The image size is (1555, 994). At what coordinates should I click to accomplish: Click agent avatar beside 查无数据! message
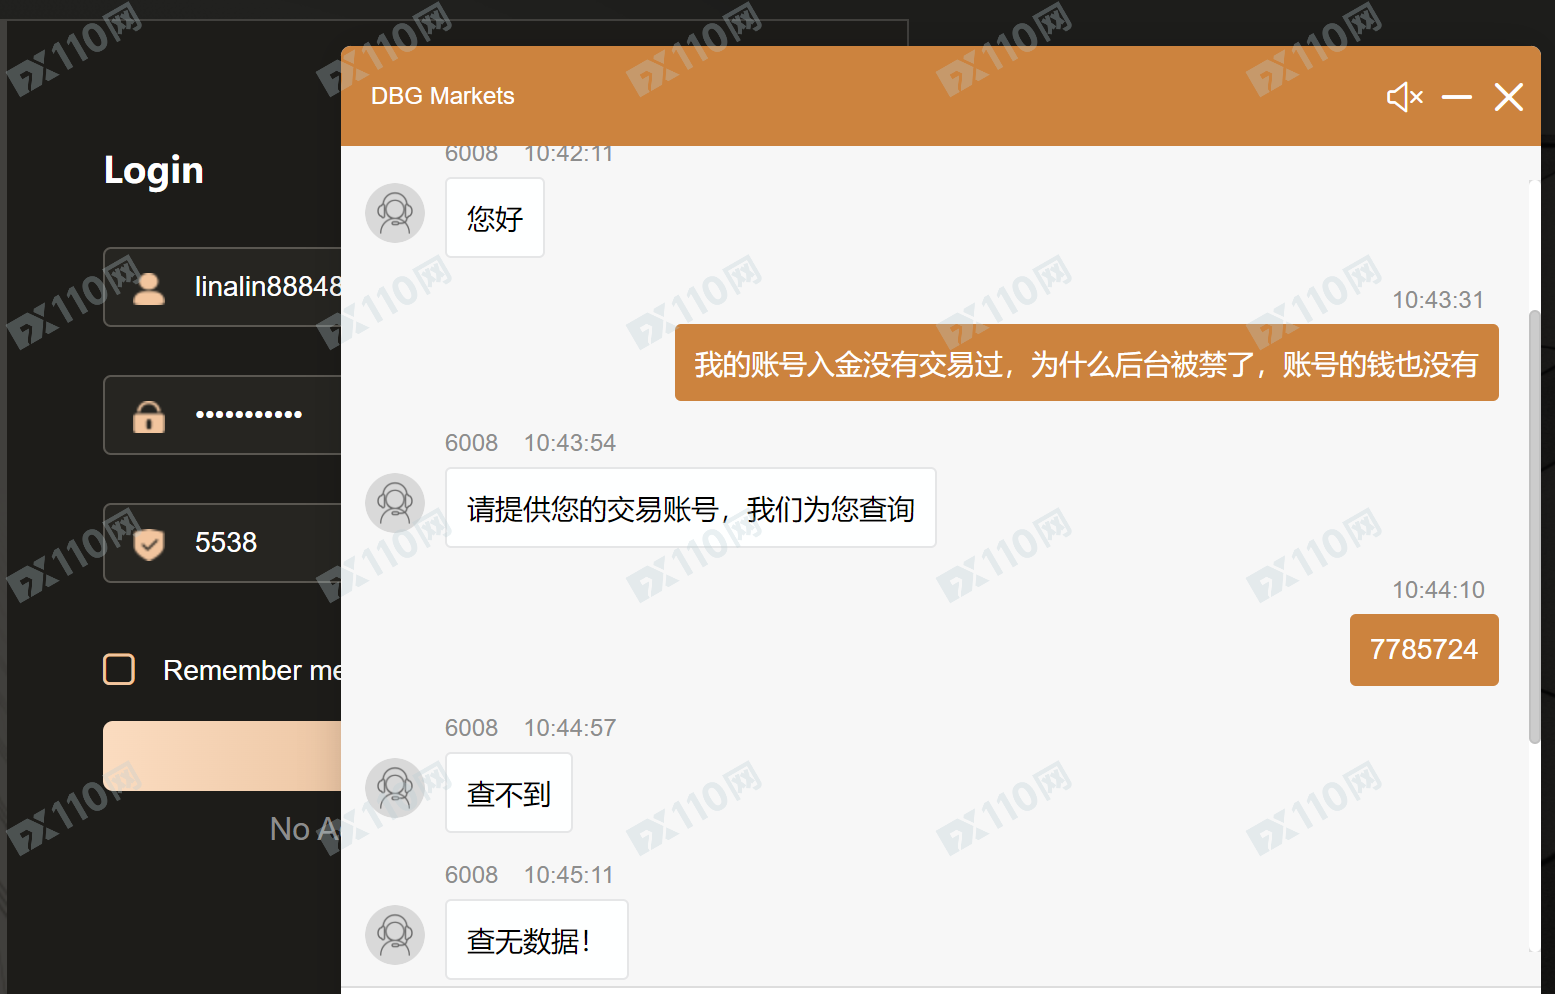coord(395,935)
